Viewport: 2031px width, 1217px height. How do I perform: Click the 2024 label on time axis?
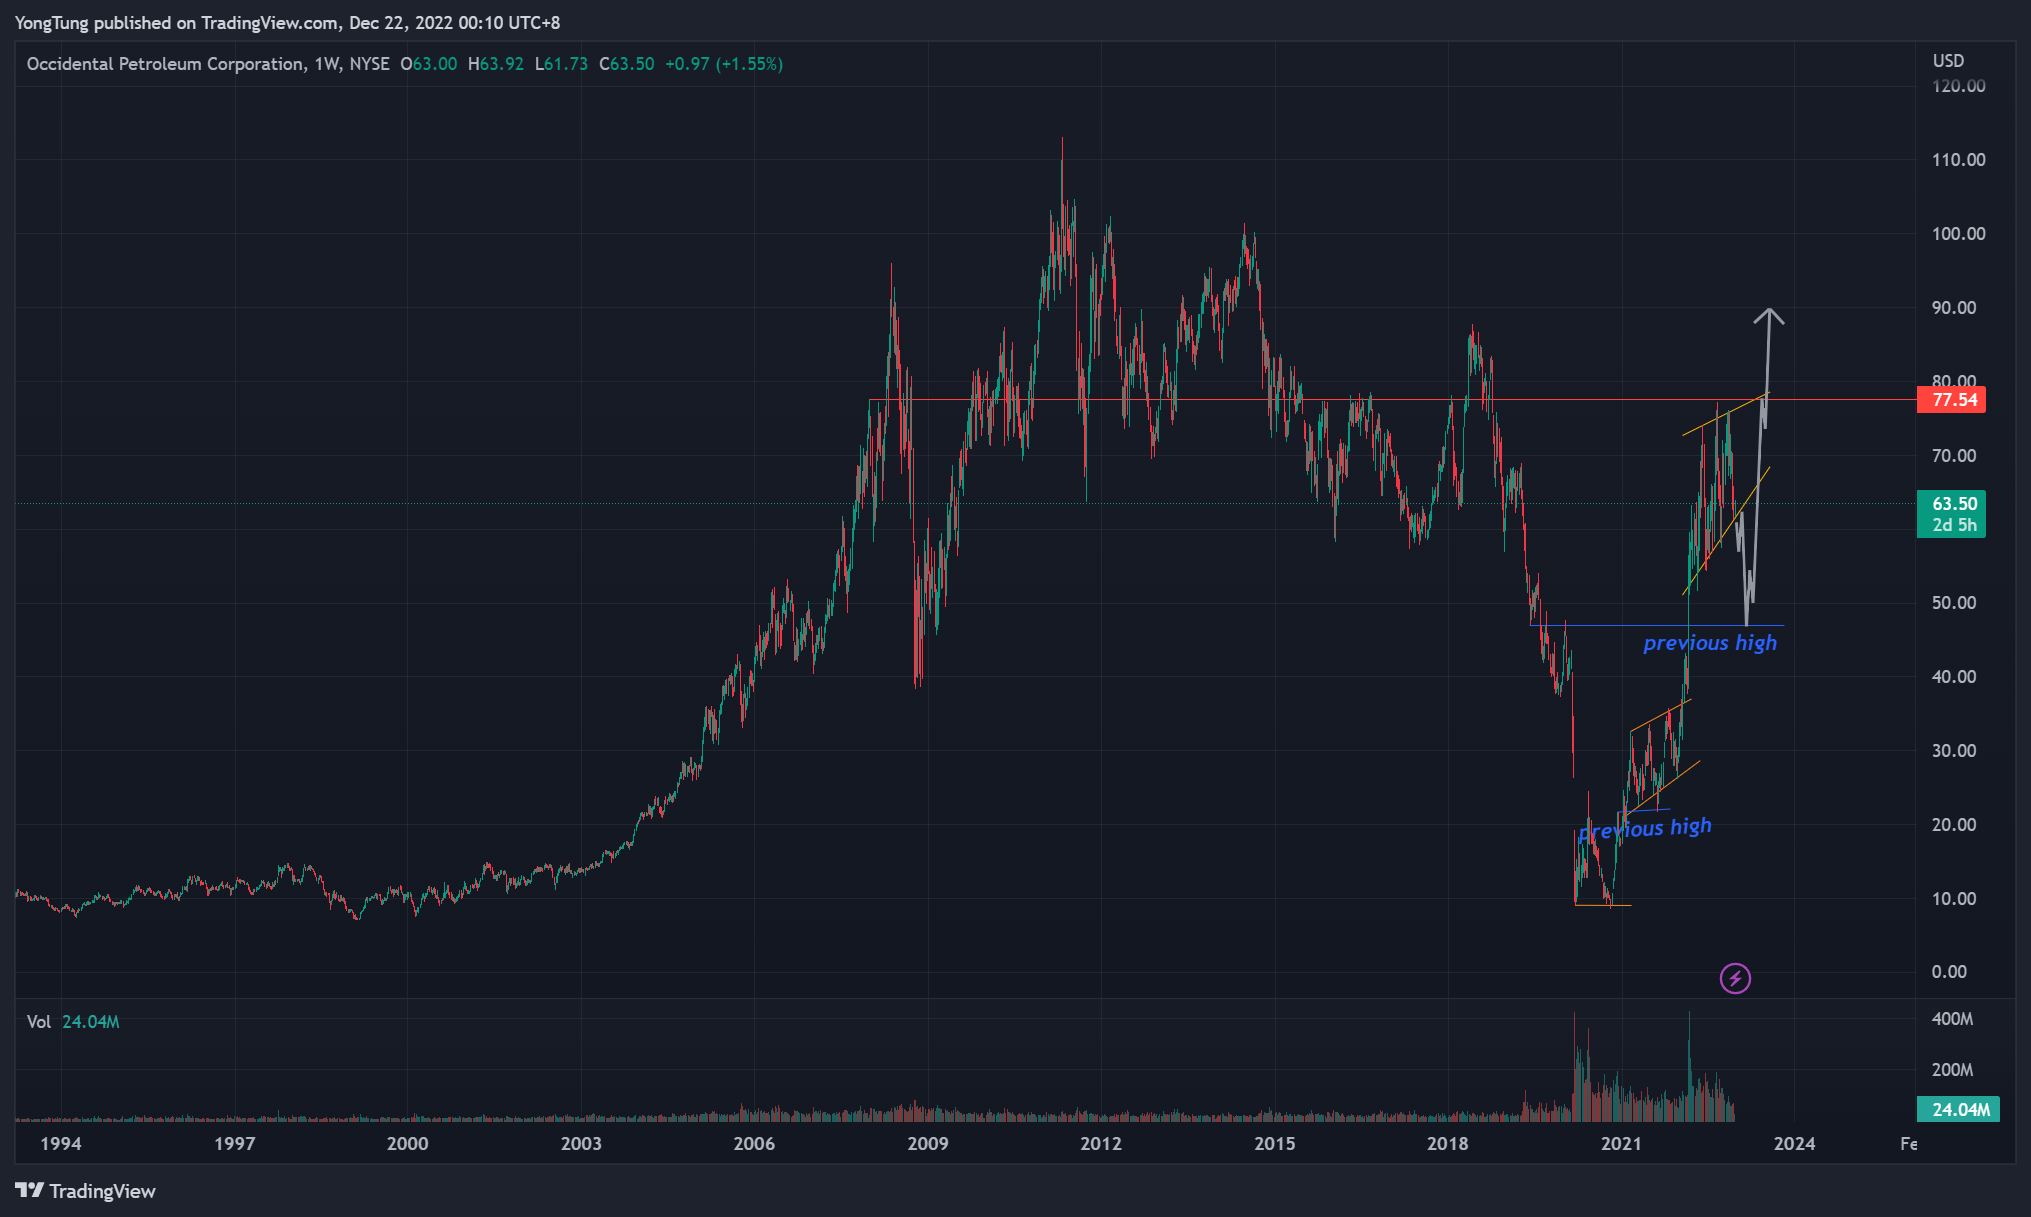[x=1794, y=1144]
